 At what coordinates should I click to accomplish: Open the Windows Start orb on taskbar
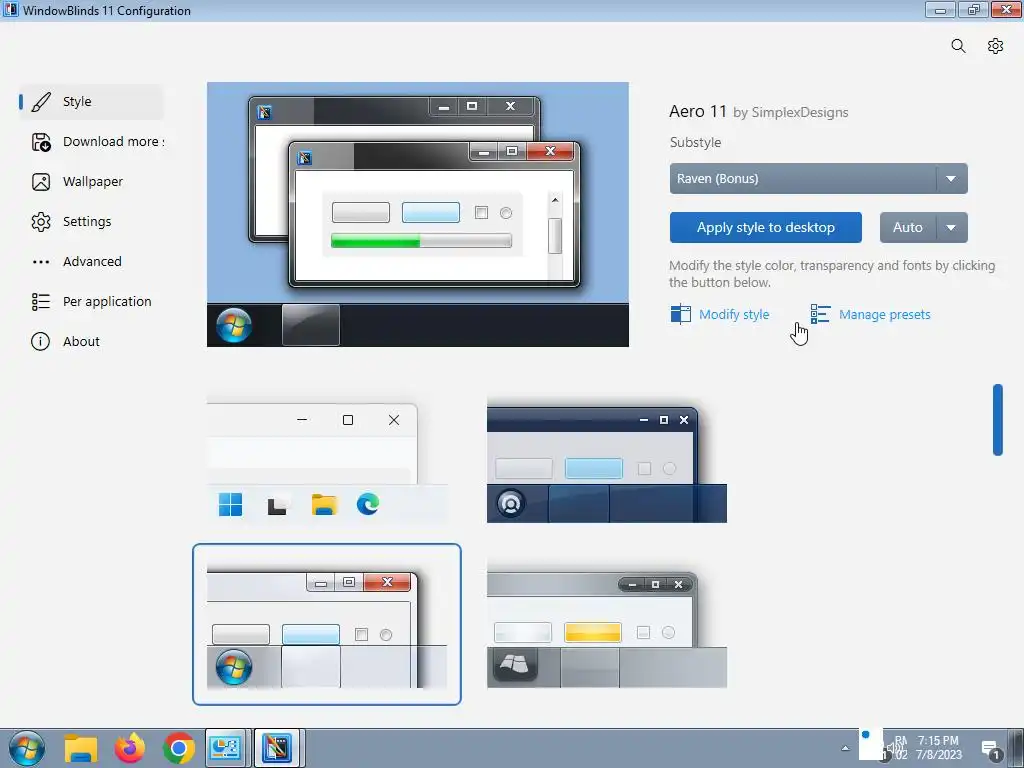pos(27,748)
